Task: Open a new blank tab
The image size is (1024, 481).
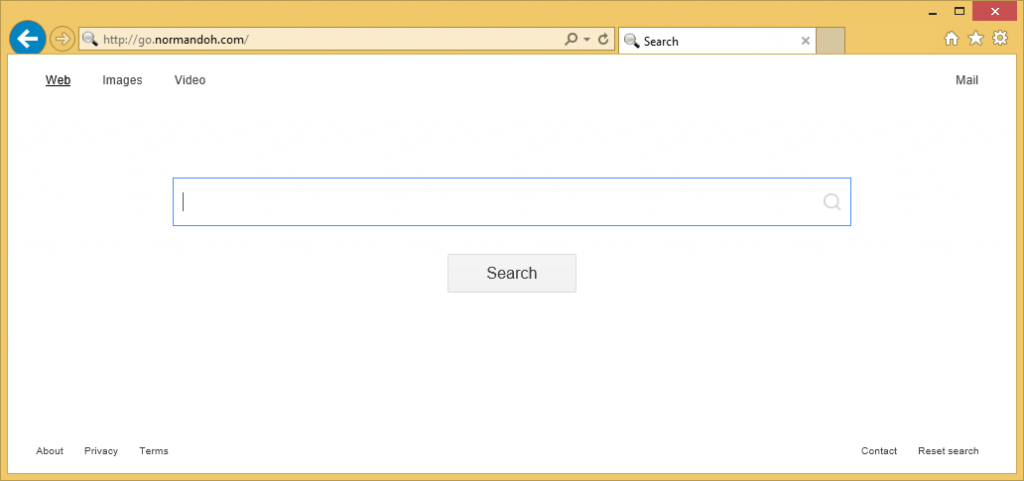Action: (x=832, y=41)
